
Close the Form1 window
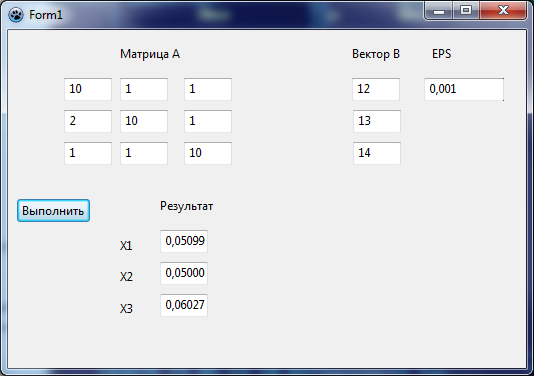click(x=503, y=11)
